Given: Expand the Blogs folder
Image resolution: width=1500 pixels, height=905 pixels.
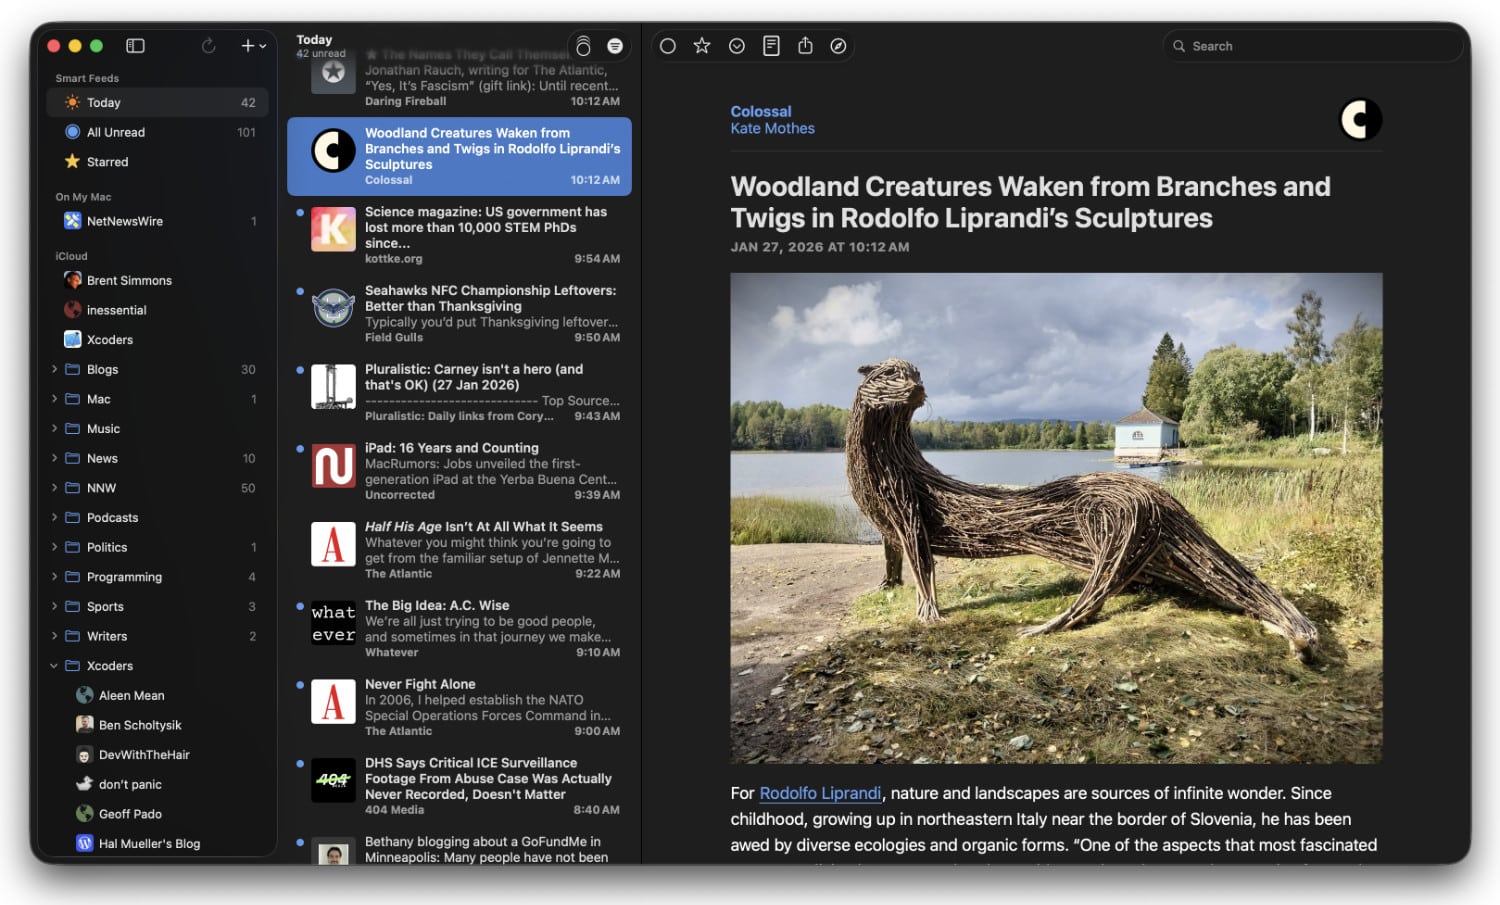Looking at the screenshot, I should tap(54, 370).
